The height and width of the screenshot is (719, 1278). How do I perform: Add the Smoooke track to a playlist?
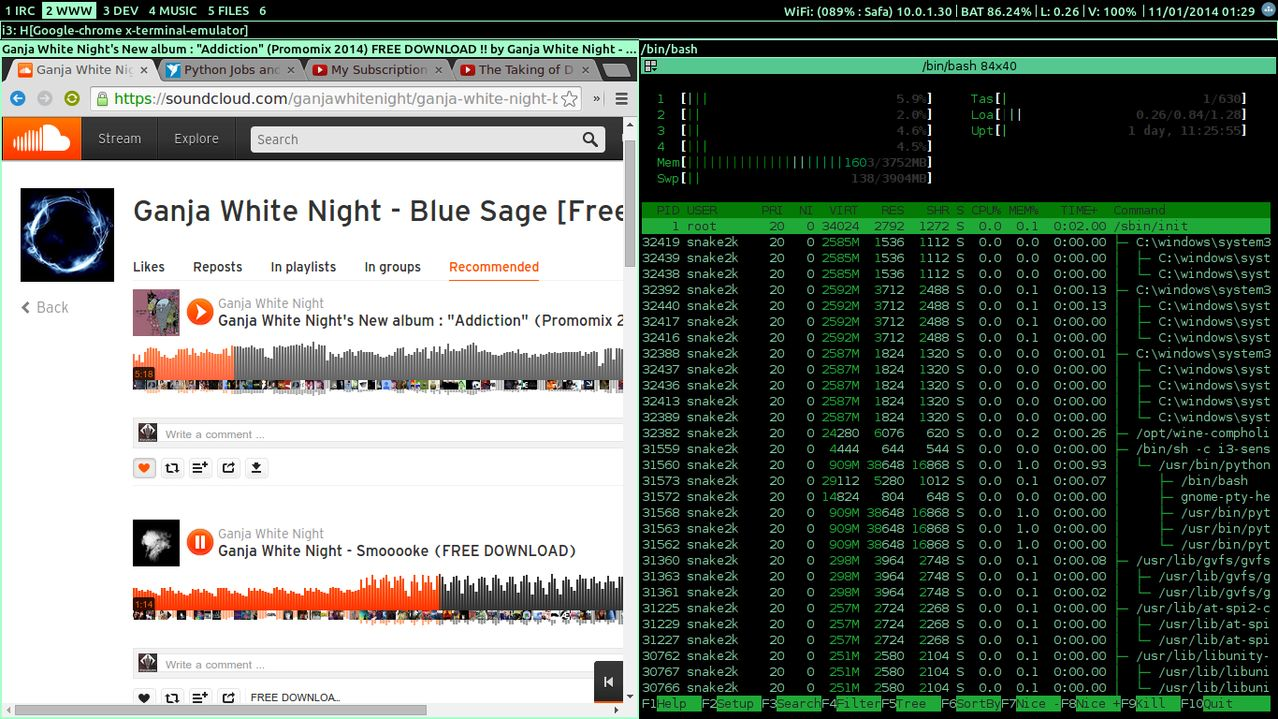pos(201,698)
